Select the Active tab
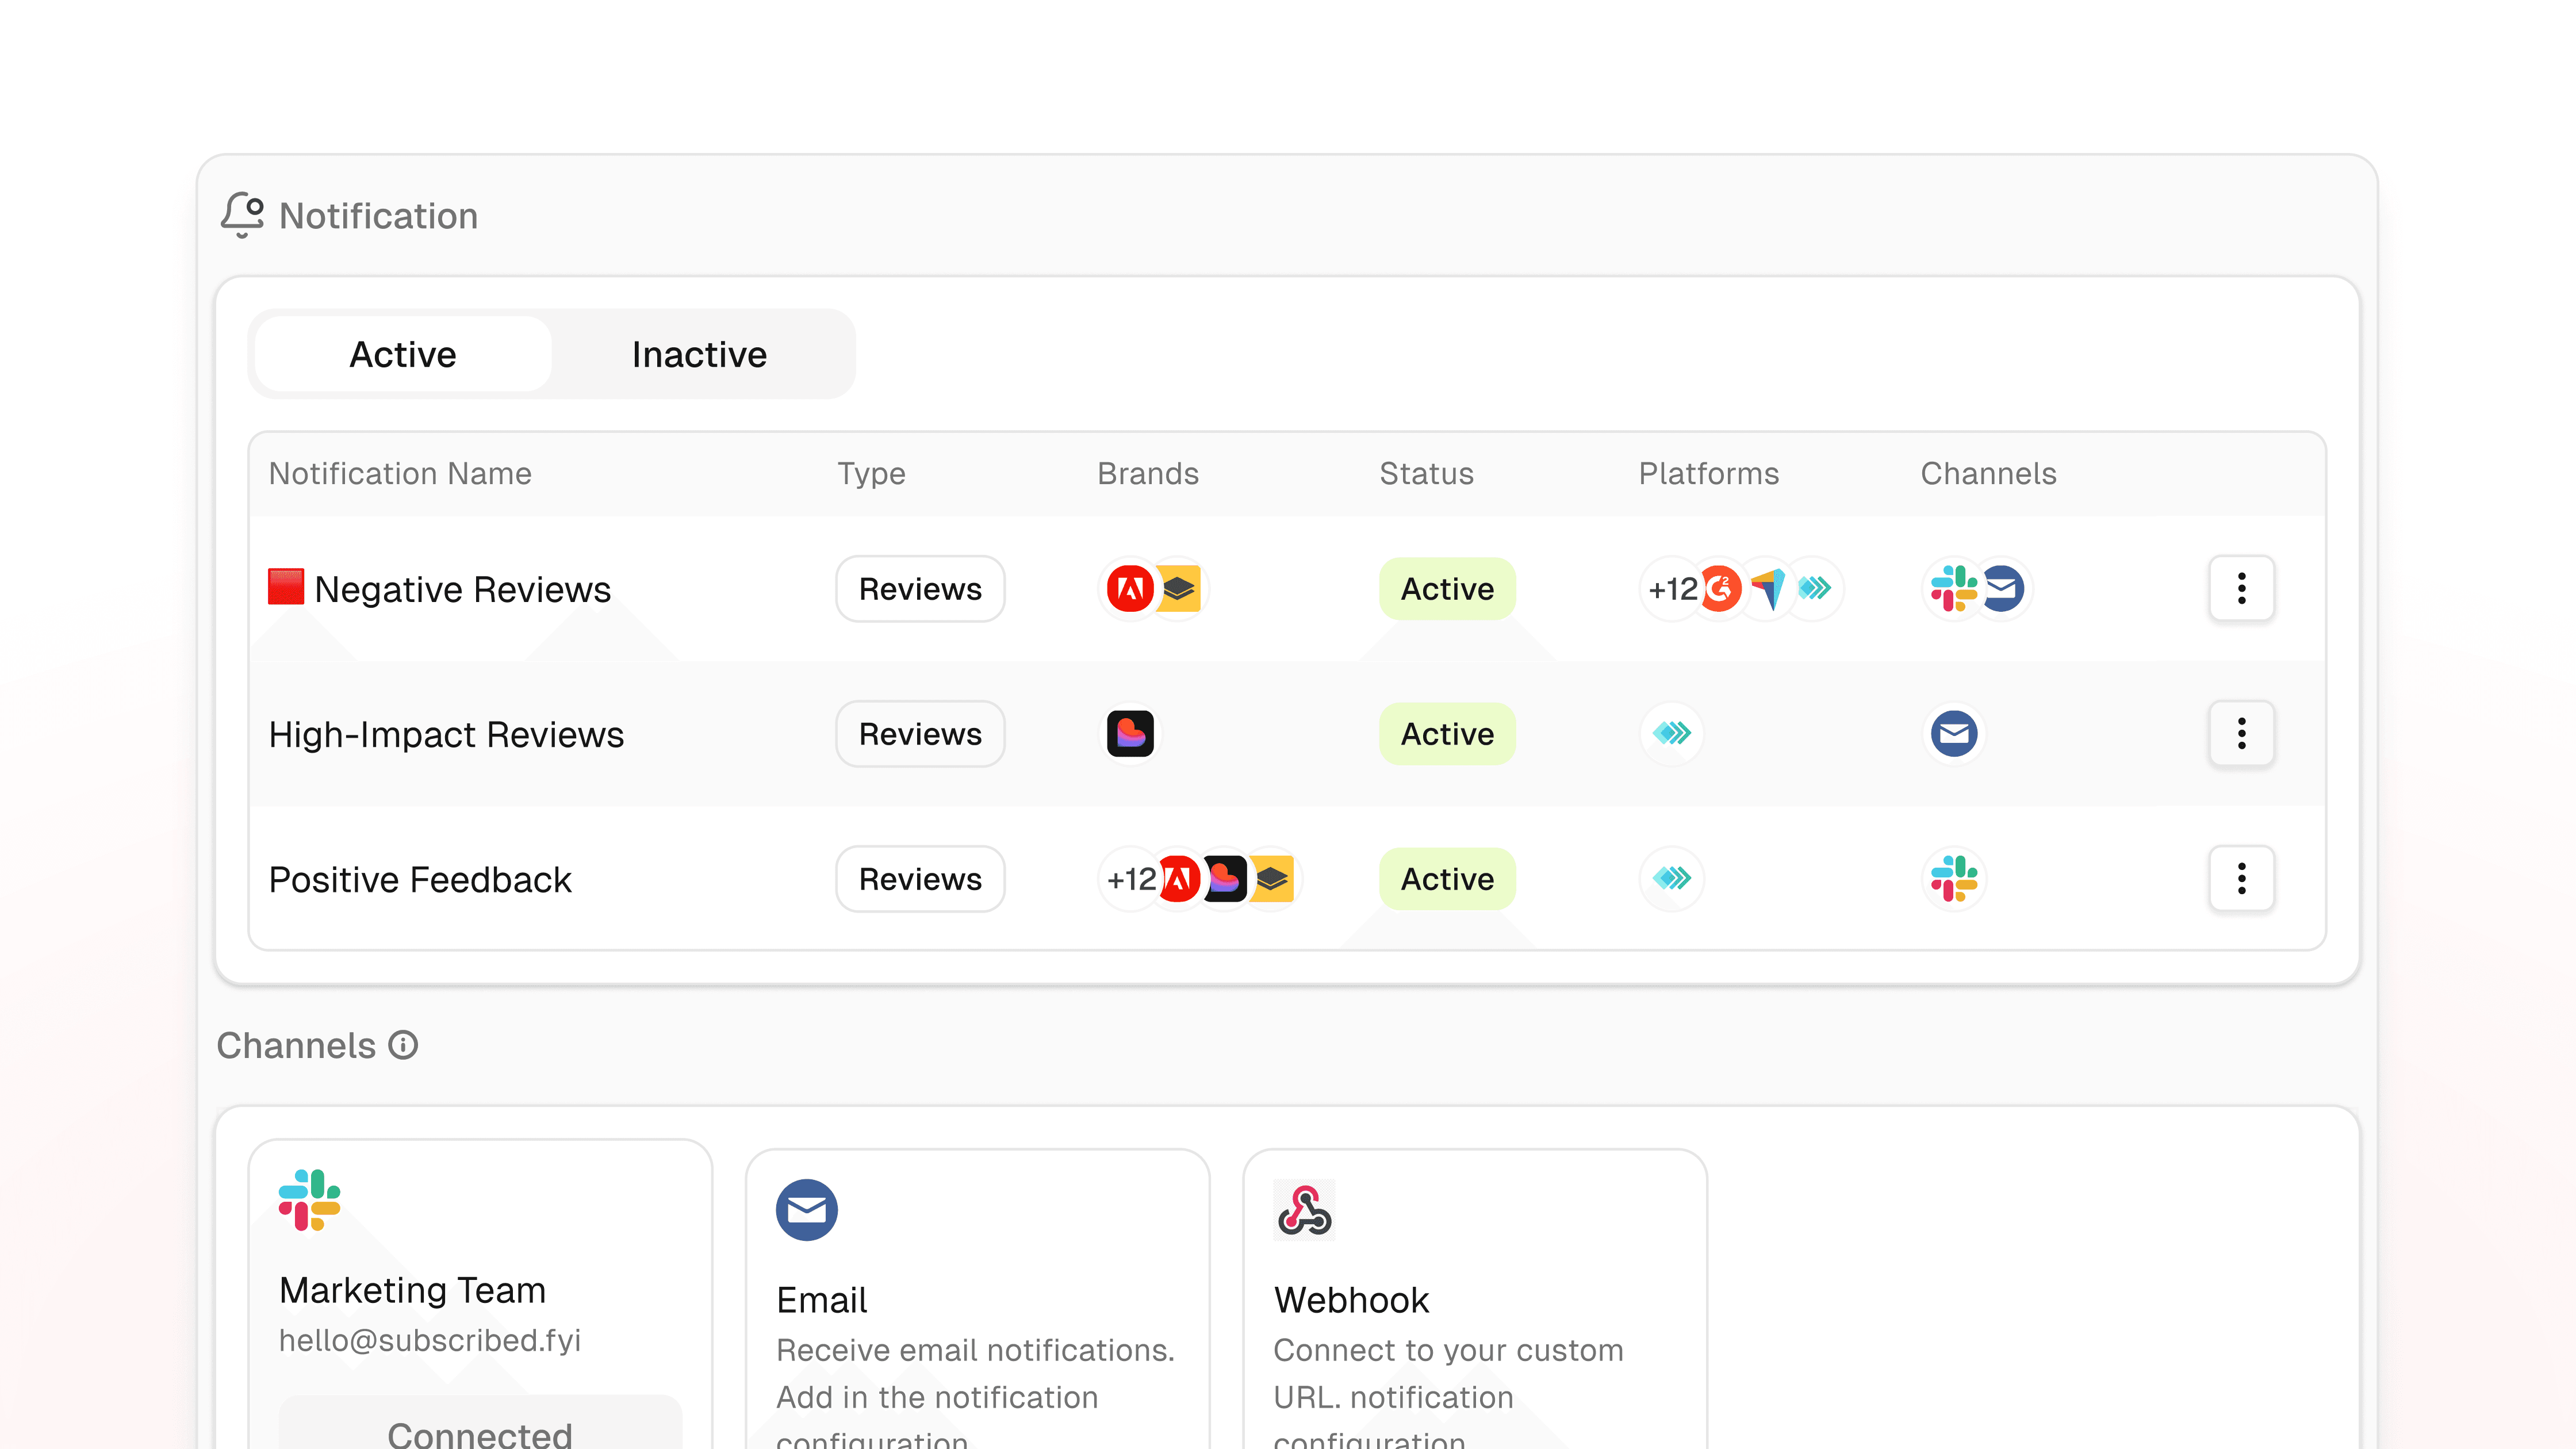Screen dimensions: 2576x1449 click(402, 354)
